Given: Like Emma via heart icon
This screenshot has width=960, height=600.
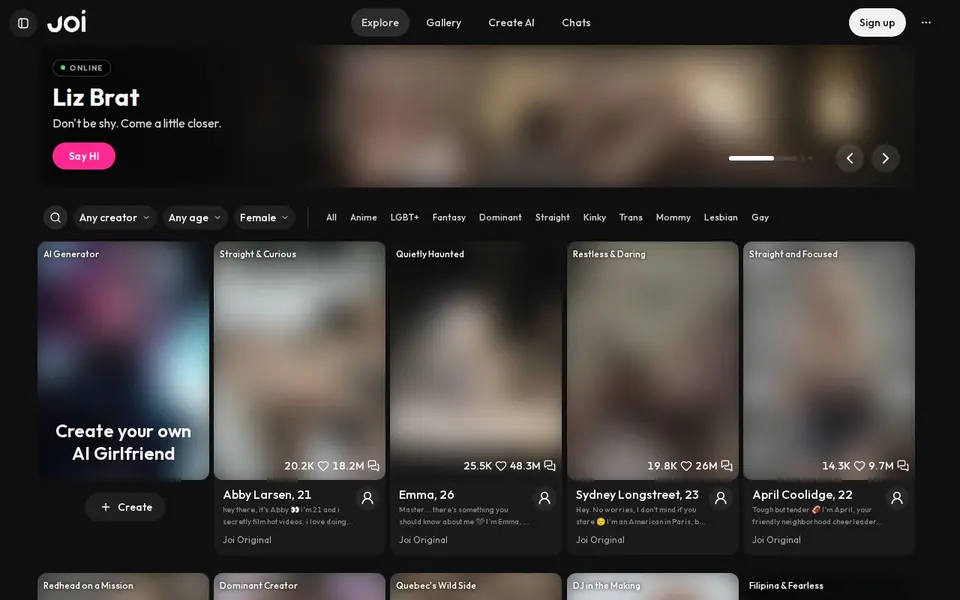Looking at the screenshot, I should (501, 466).
